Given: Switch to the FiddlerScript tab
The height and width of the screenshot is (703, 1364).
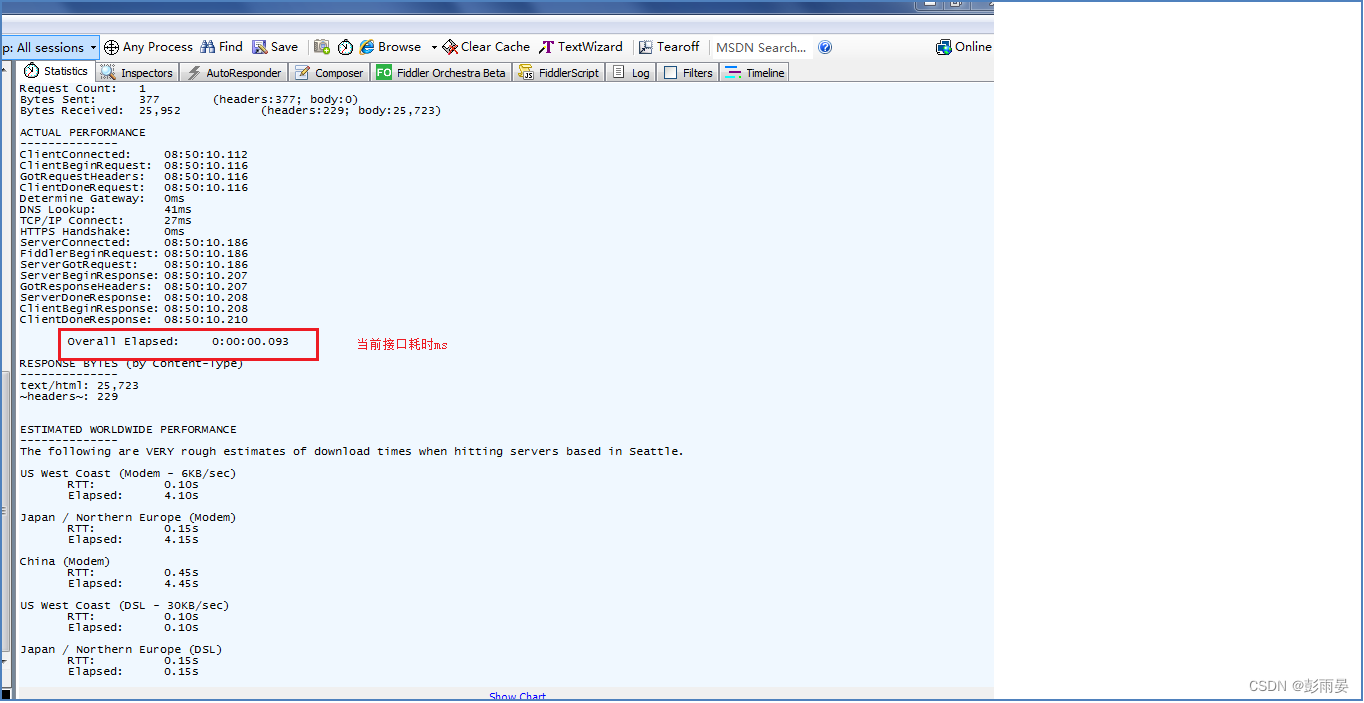Looking at the screenshot, I should pyautogui.click(x=559, y=72).
